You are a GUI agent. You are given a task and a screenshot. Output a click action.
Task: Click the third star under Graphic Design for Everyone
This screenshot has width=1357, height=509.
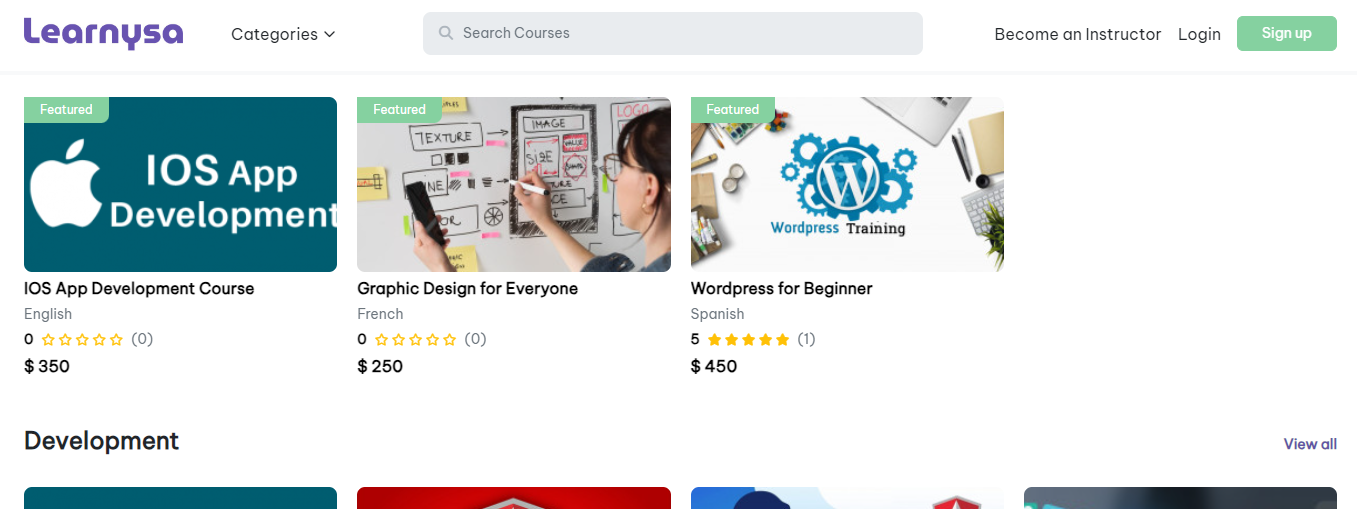416,340
